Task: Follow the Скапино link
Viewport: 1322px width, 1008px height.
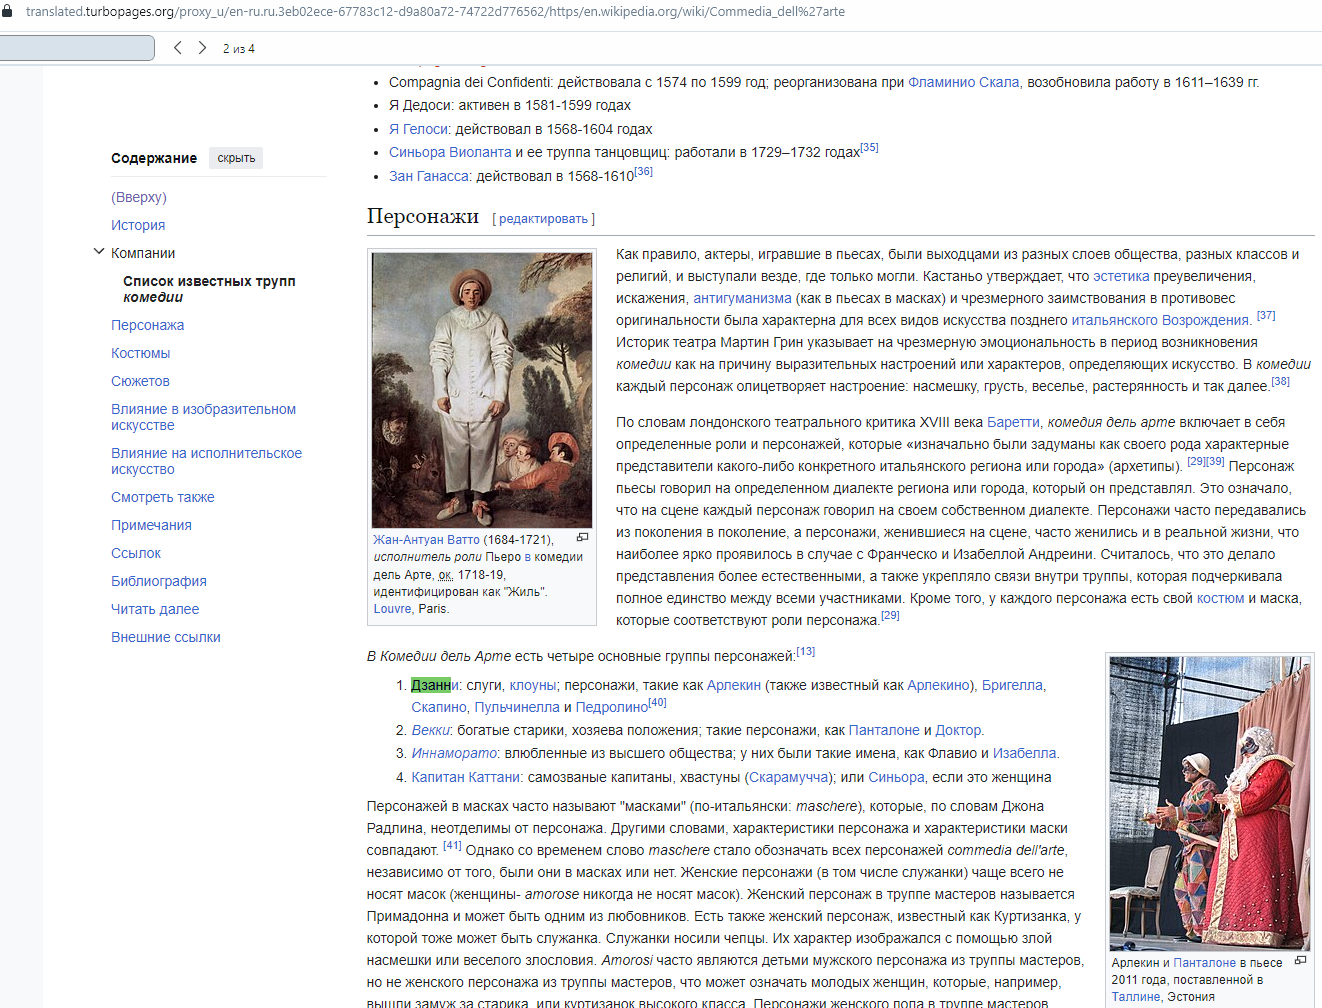Action: pos(439,707)
